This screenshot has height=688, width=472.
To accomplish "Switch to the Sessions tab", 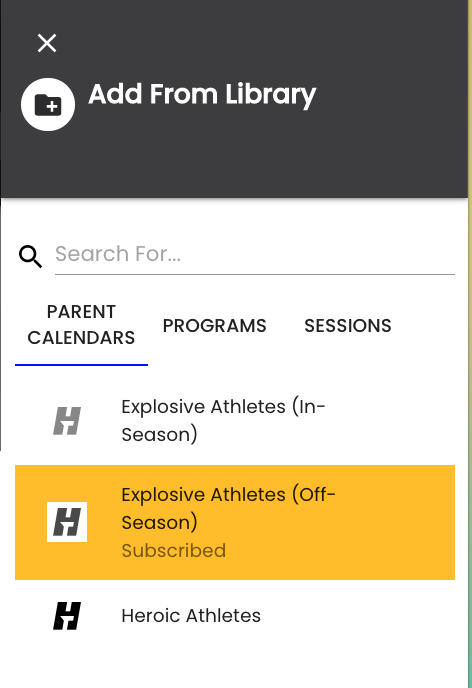I will click(348, 326).
